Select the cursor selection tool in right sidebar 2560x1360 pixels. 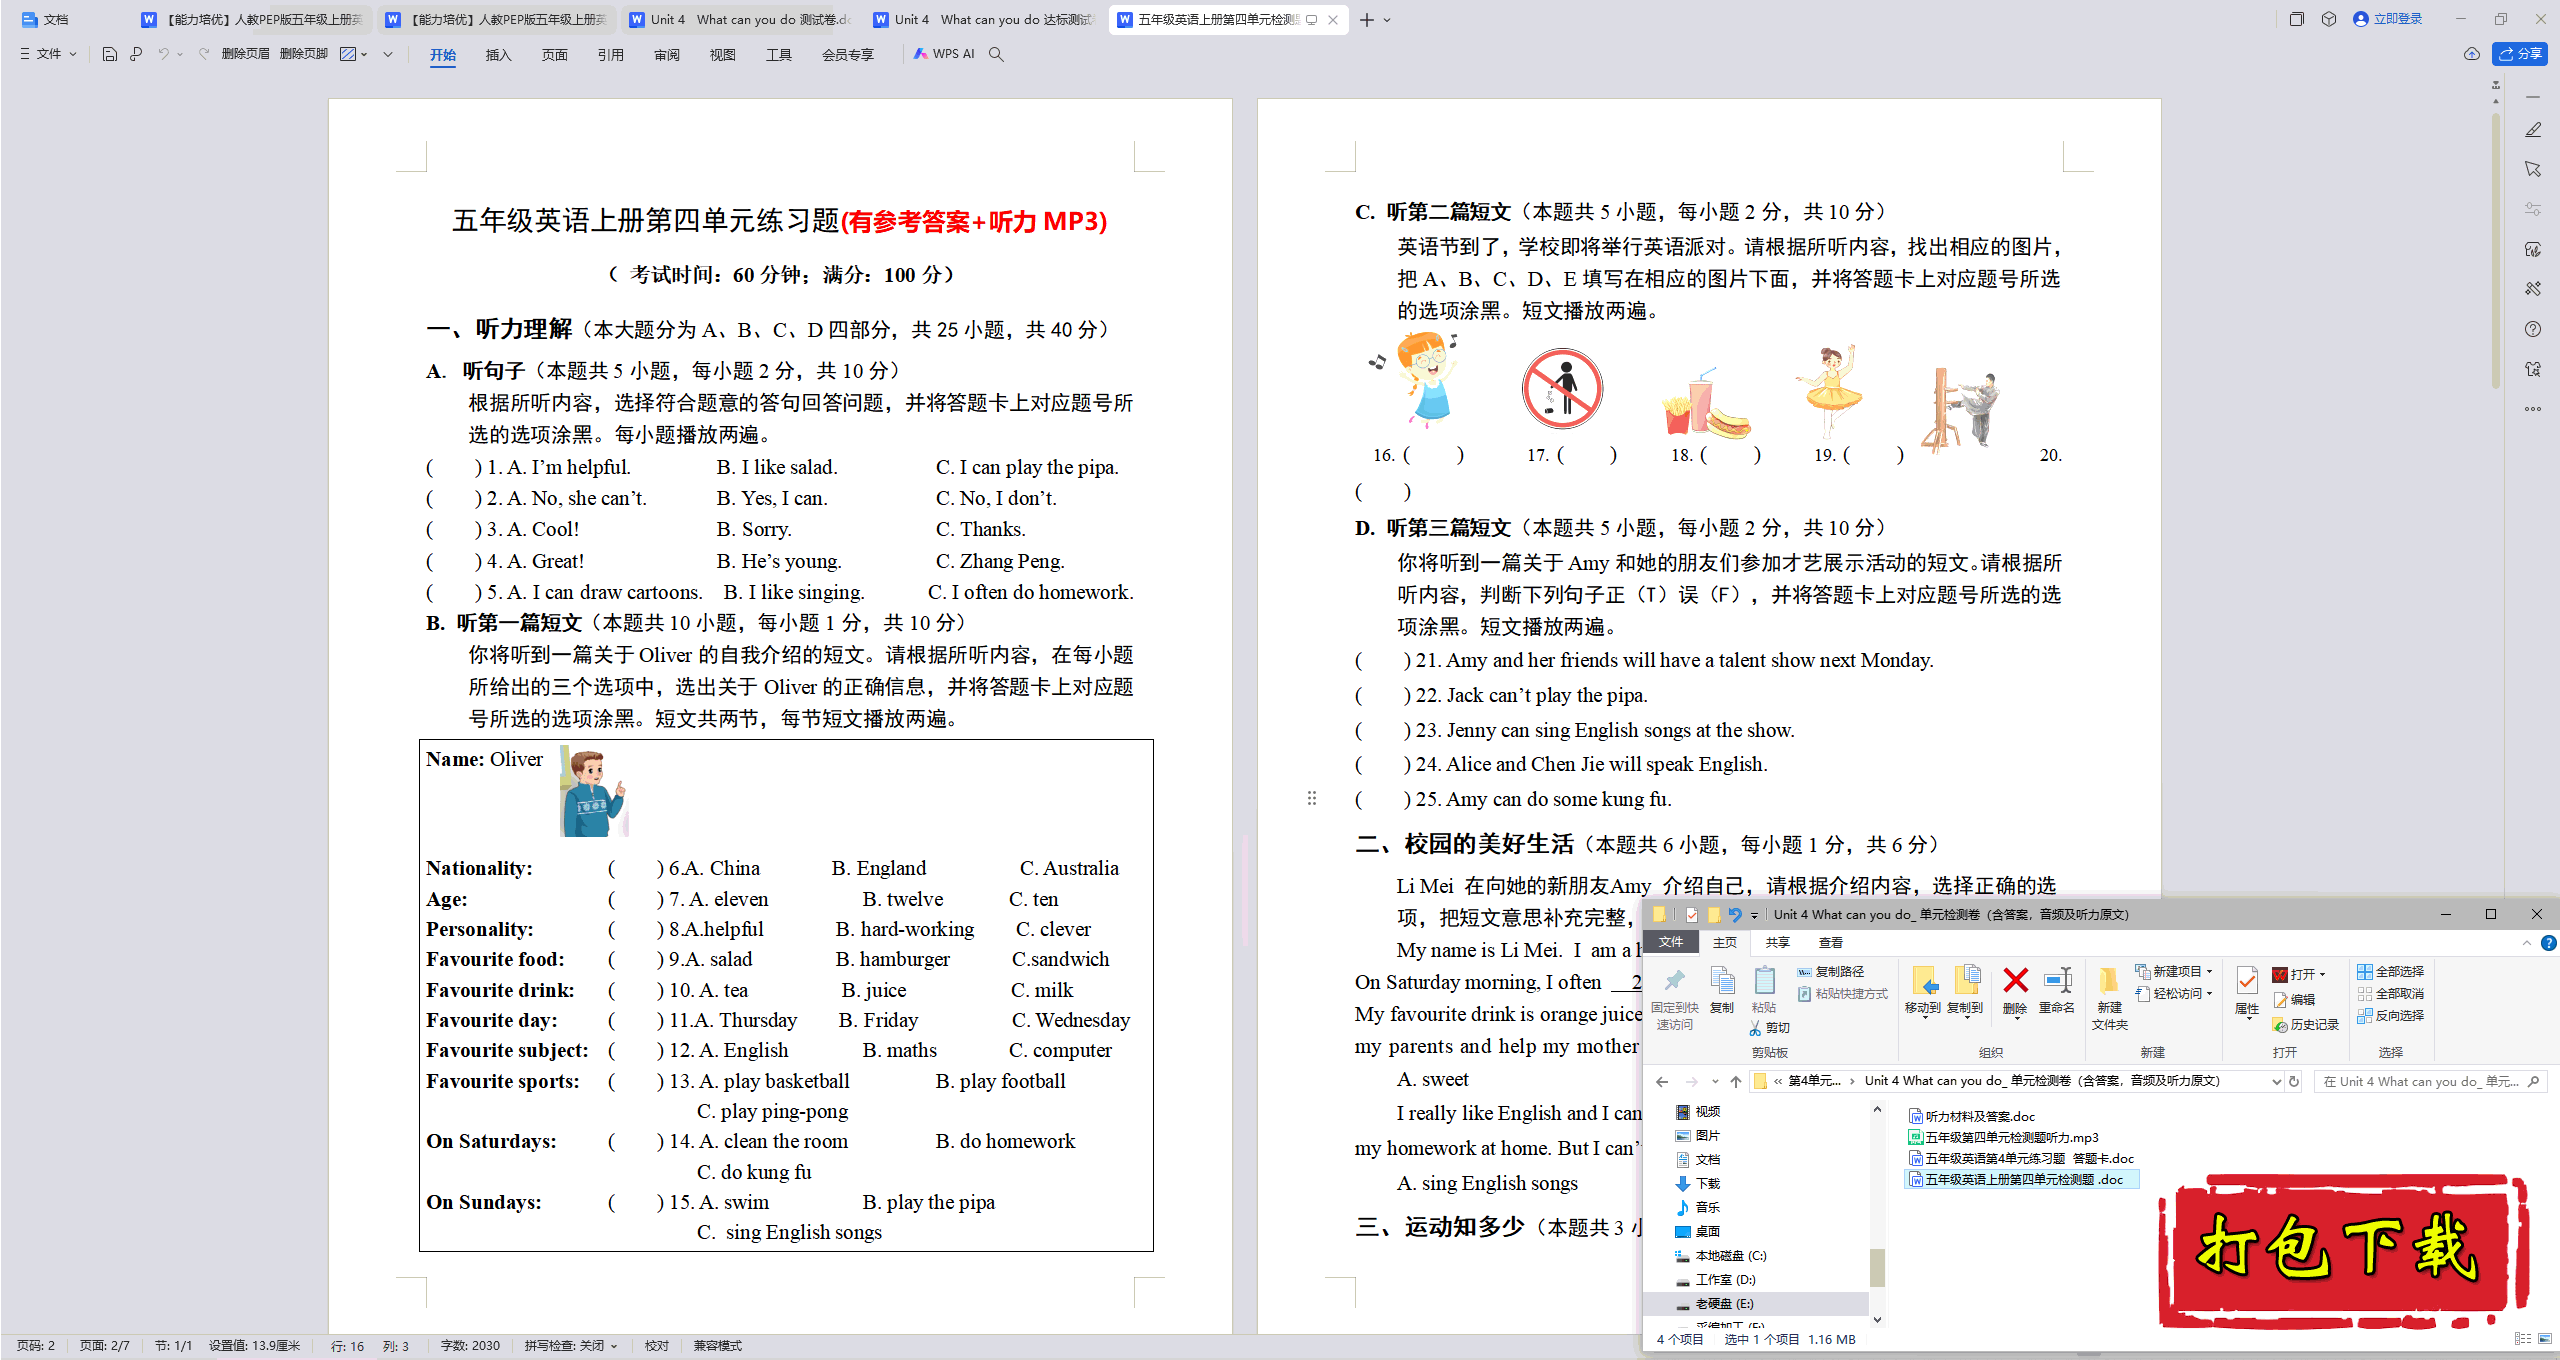click(2533, 169)
